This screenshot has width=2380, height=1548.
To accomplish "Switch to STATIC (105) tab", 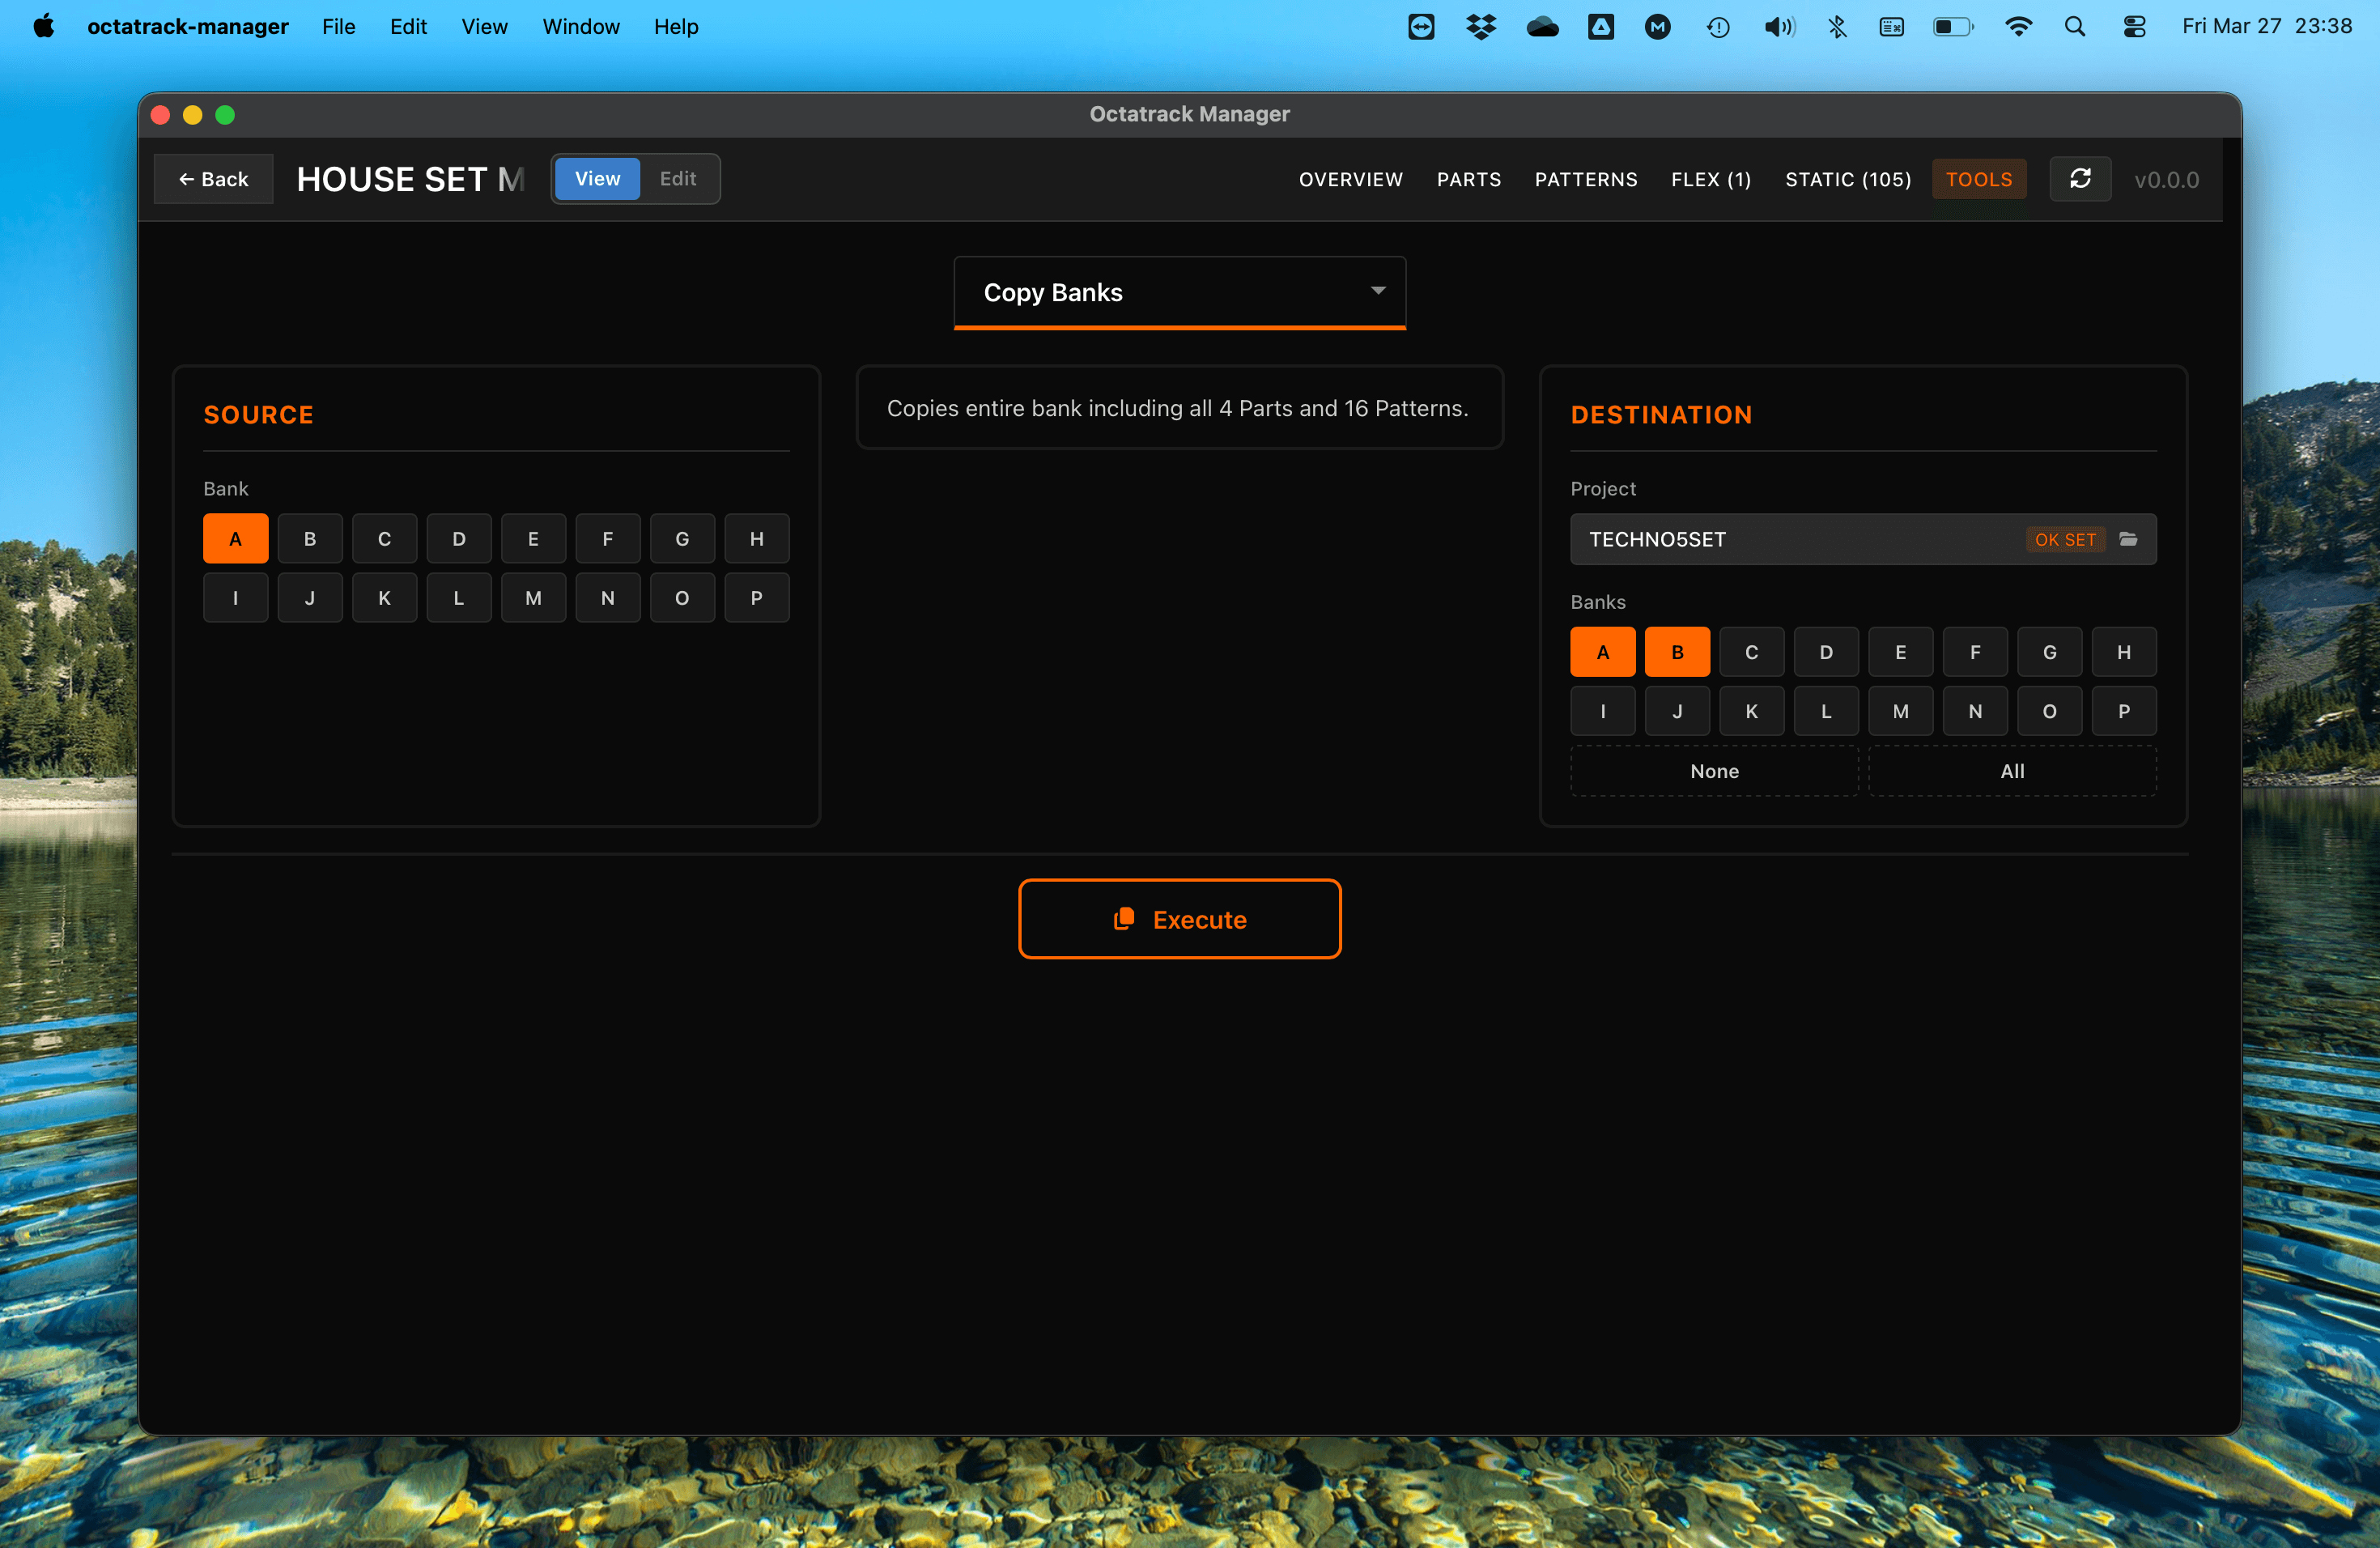I will click(x=1847, y=179).
